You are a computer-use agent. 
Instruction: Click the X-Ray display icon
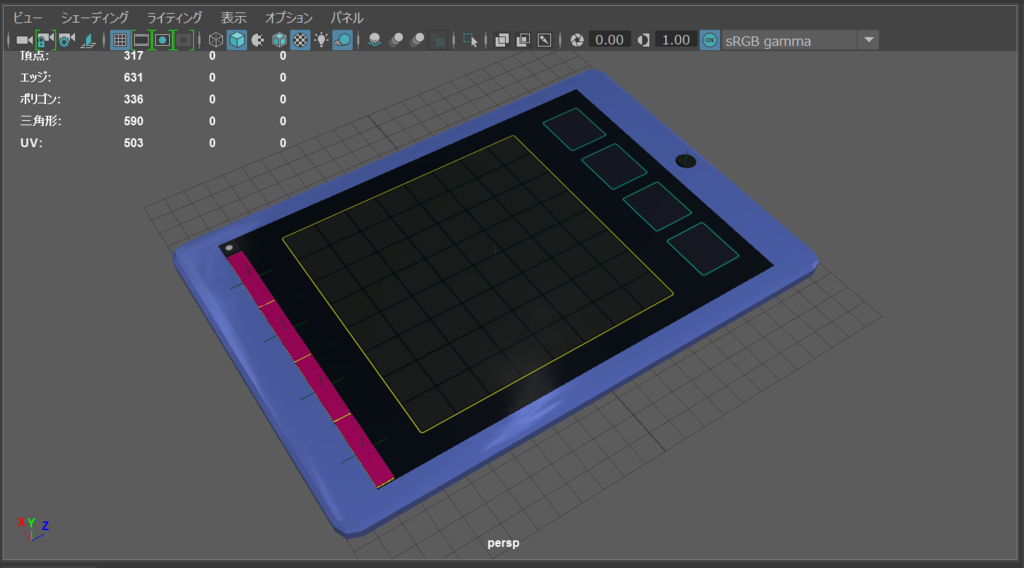tap(502, 40)
